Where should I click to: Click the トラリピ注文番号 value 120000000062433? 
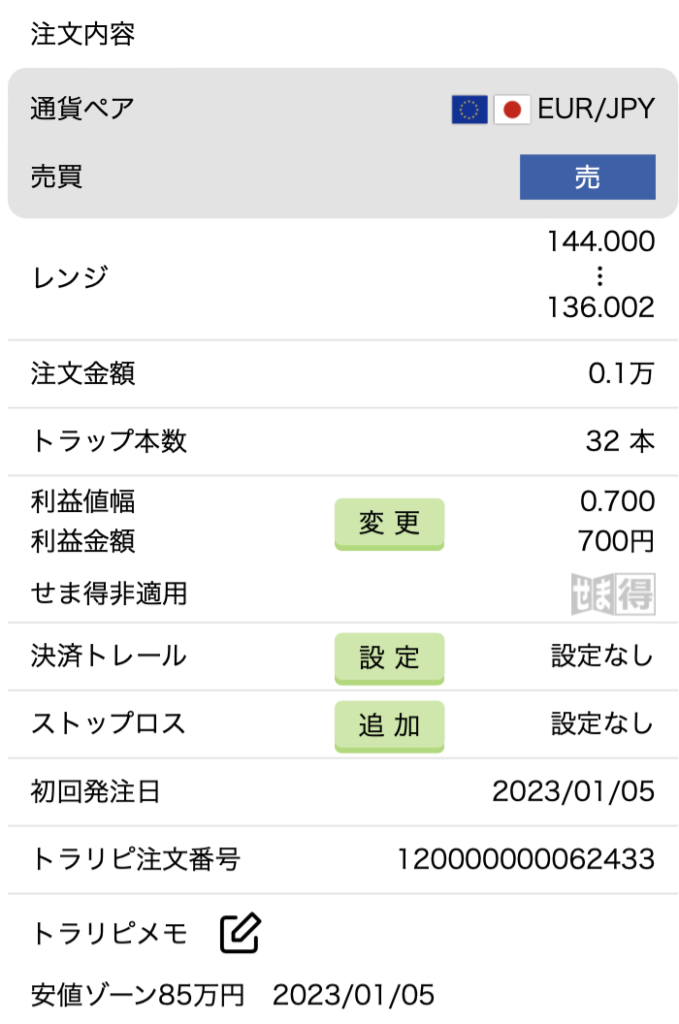coord(526,859)
